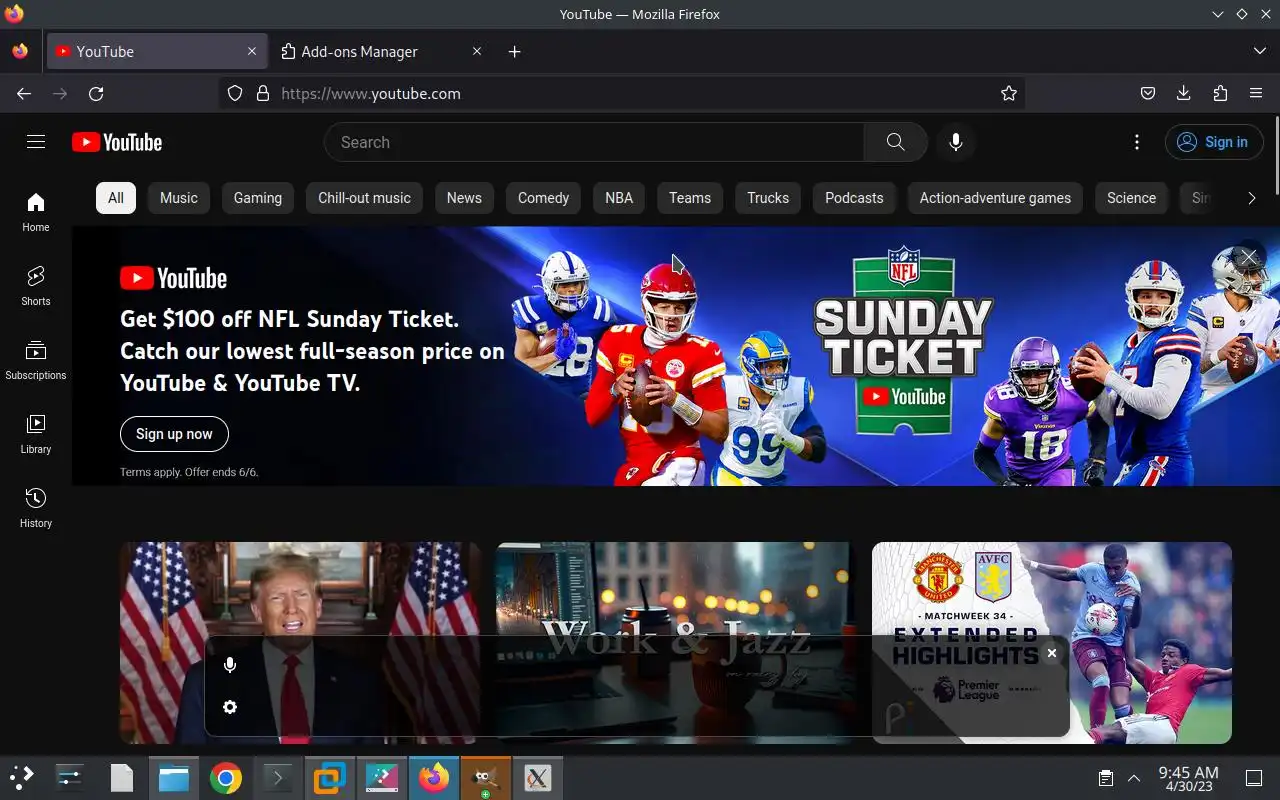Select the Science filter chip

tap(1131, 198)
